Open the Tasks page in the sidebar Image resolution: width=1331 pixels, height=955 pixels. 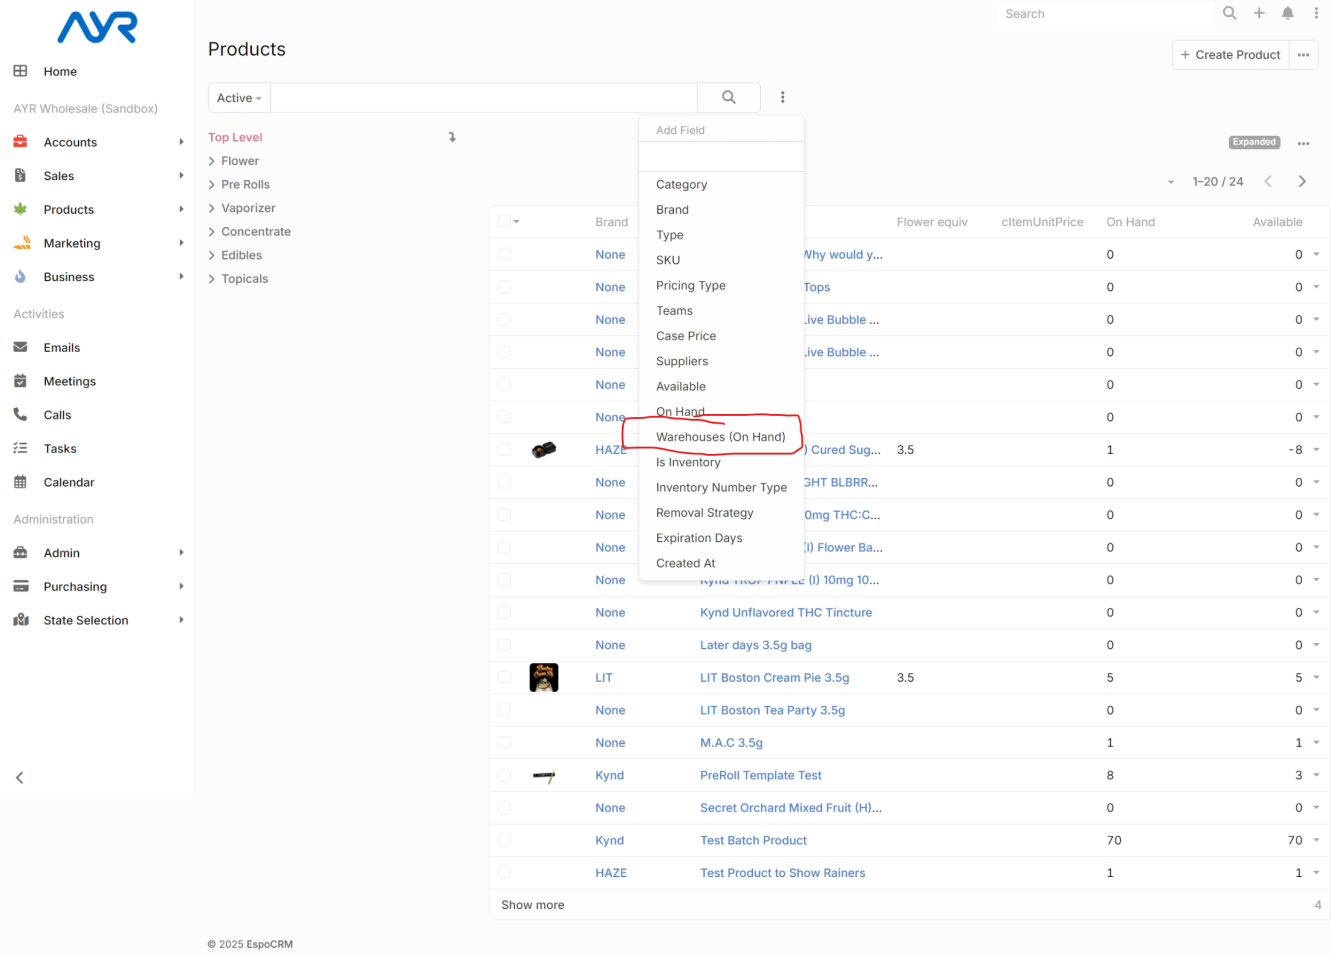click(60, 449)
